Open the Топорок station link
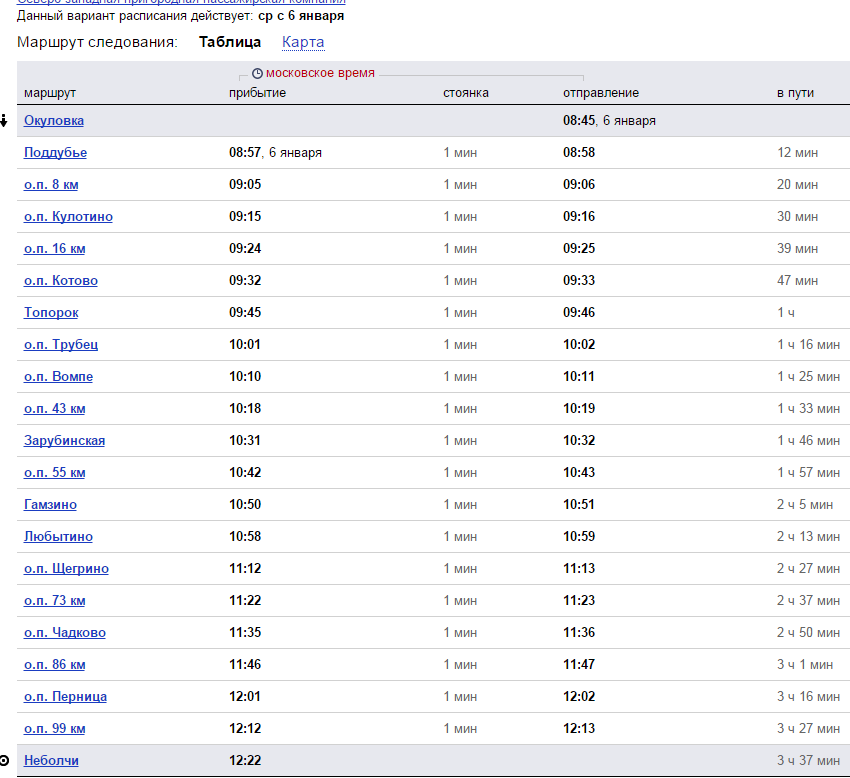This screenshot has width=850, height=778. (51, 313)
